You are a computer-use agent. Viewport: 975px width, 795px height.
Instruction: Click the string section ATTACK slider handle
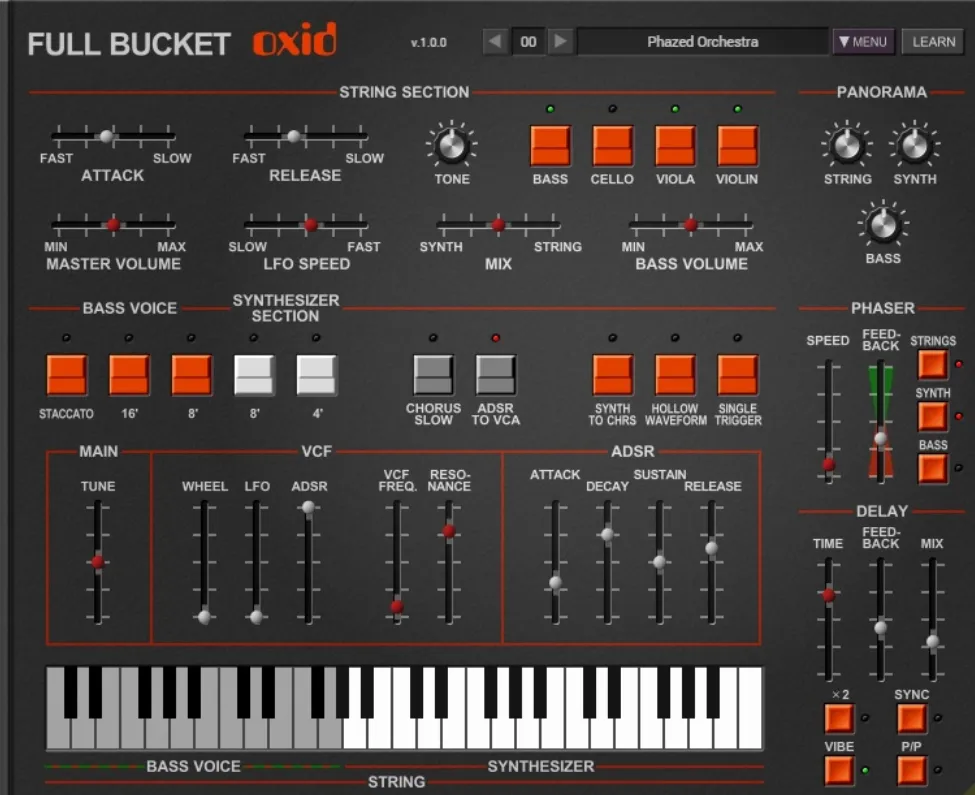[107, 136]
